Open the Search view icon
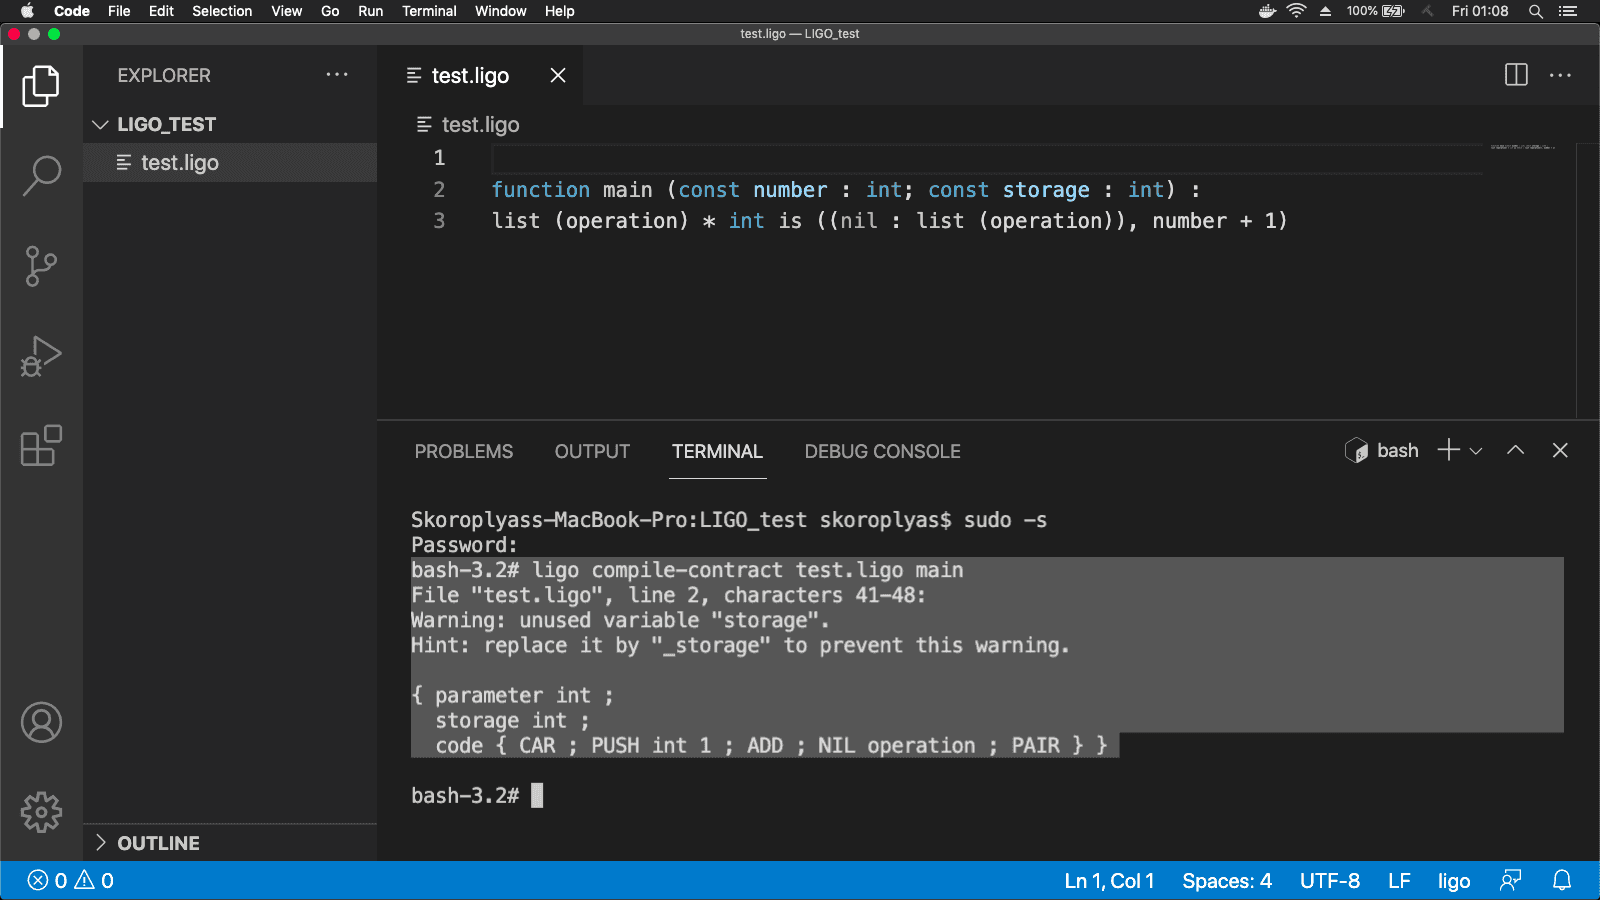 [41, 176]
